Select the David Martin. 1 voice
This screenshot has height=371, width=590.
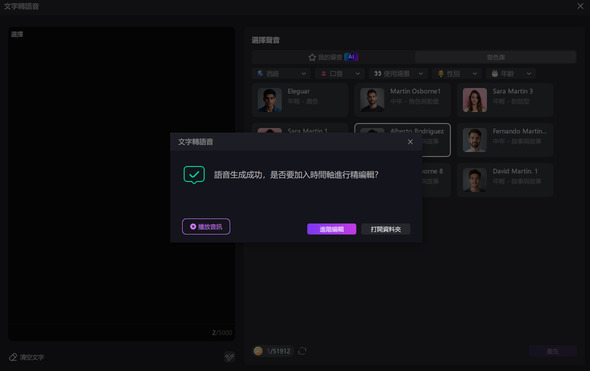505,180
